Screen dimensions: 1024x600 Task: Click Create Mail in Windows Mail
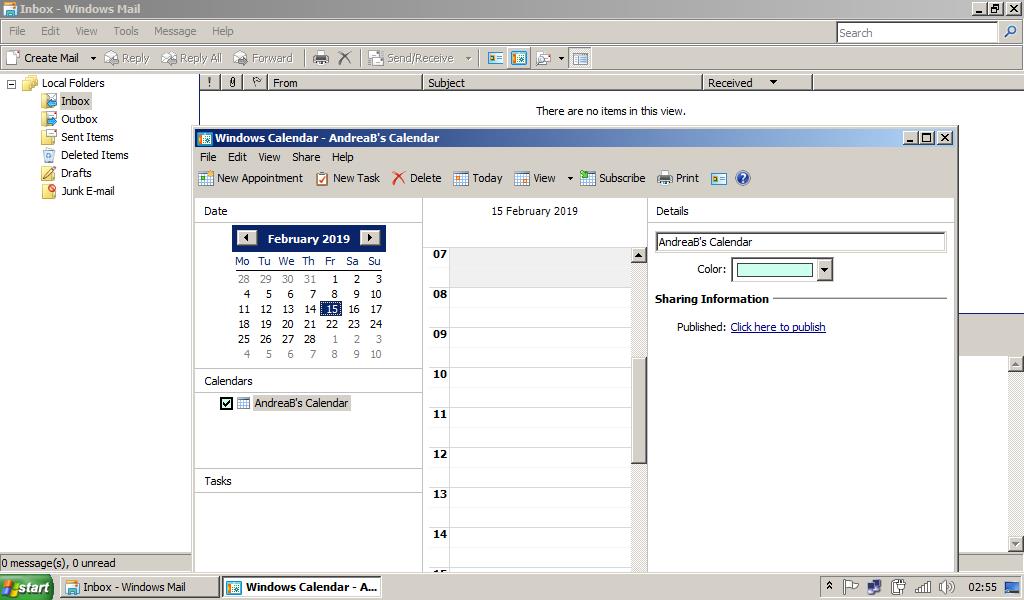(43, 58)
